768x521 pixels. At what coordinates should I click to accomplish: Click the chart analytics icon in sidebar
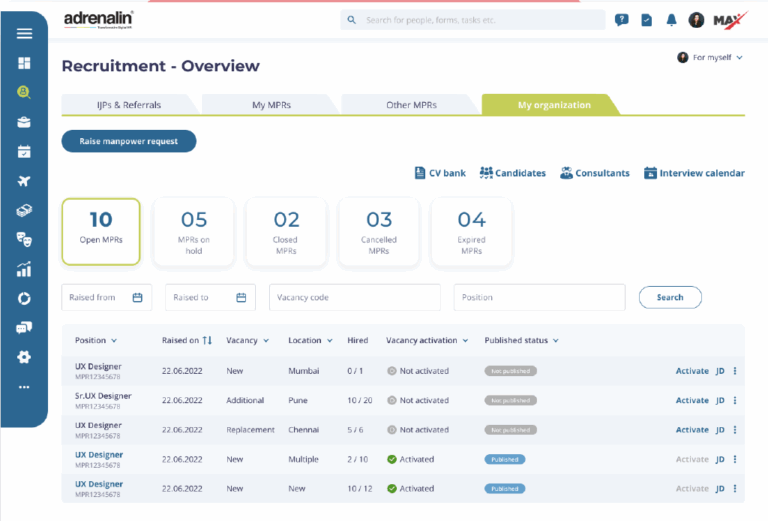pos(24,269)
